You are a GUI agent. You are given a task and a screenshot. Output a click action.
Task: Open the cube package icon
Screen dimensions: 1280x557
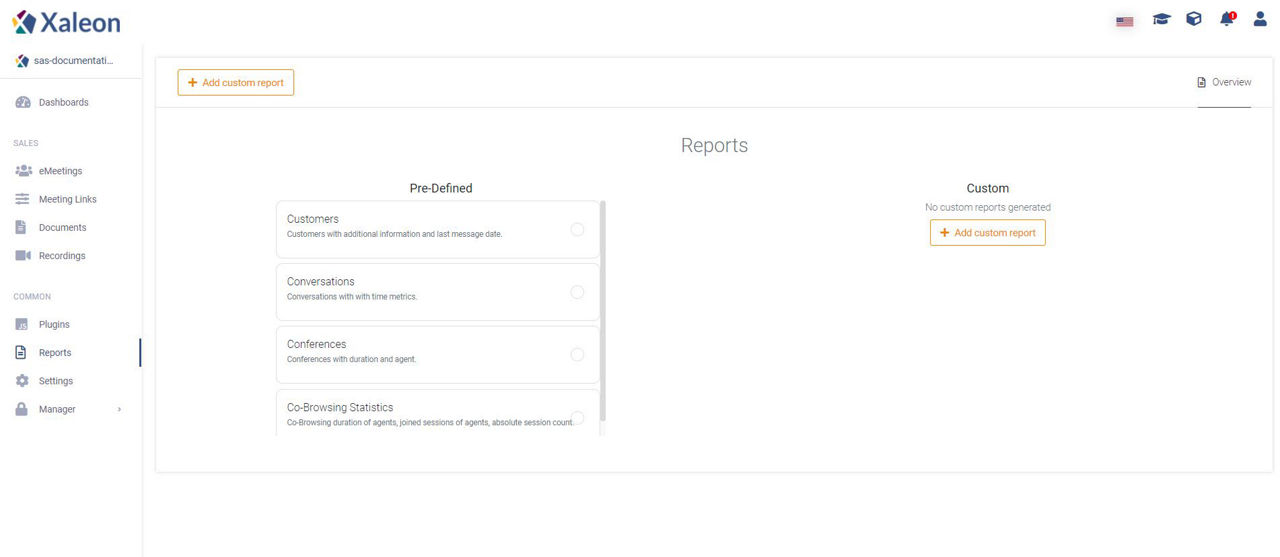[x=1194, y=19]
